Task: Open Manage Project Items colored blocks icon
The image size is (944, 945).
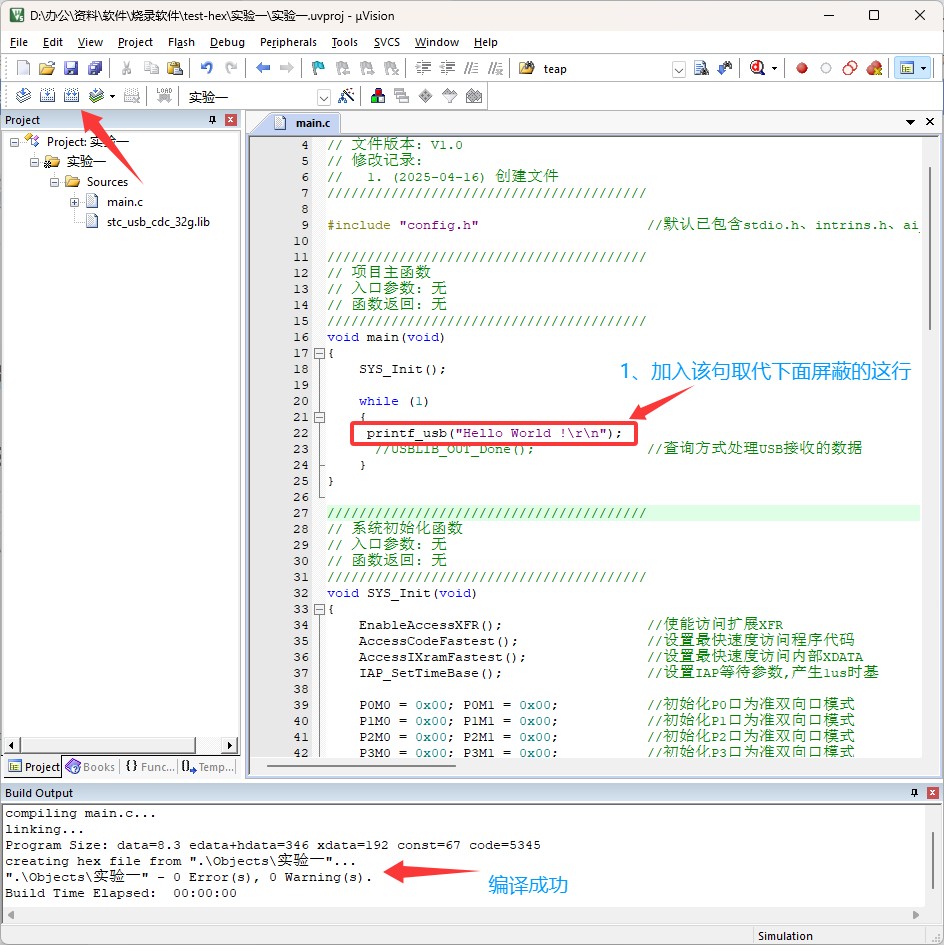Action: [x=378, y=96]
